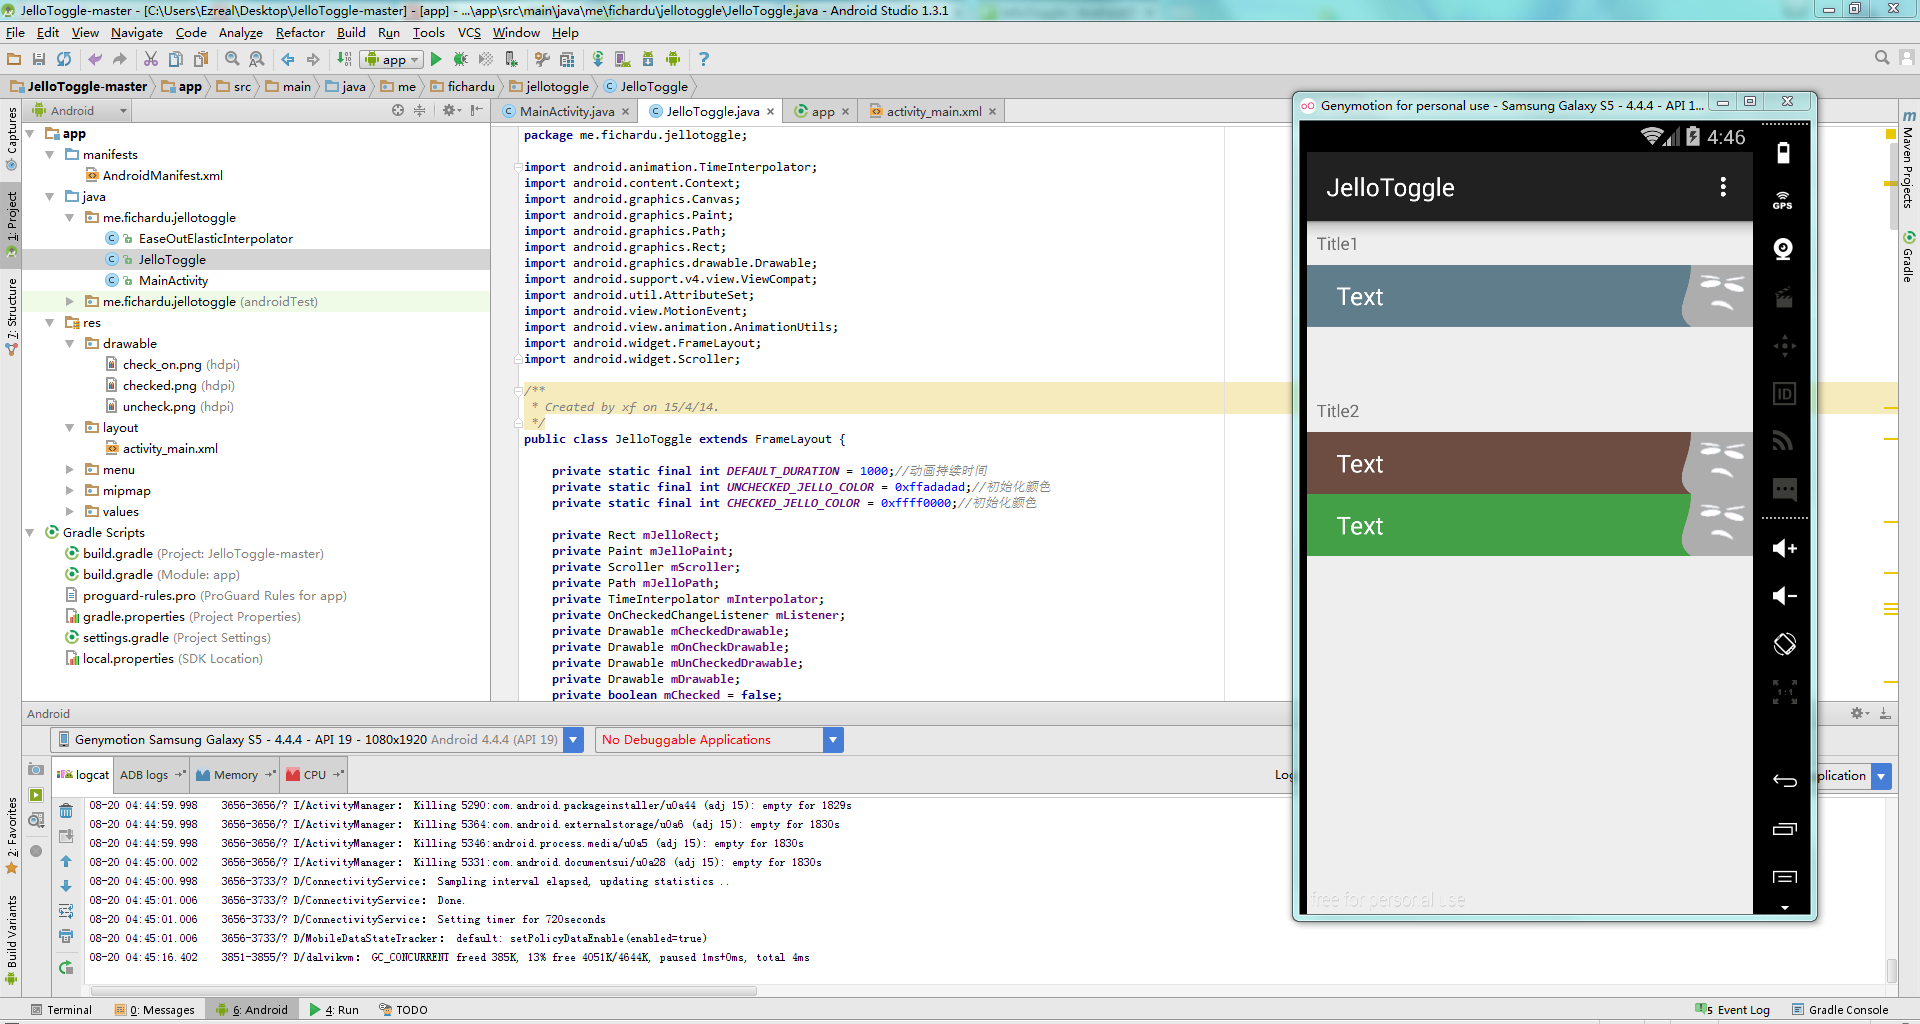This screenshot has height=1024, width=1920.
Task: Click Clear logcat trash icon
Action: (x=66, y=811)
